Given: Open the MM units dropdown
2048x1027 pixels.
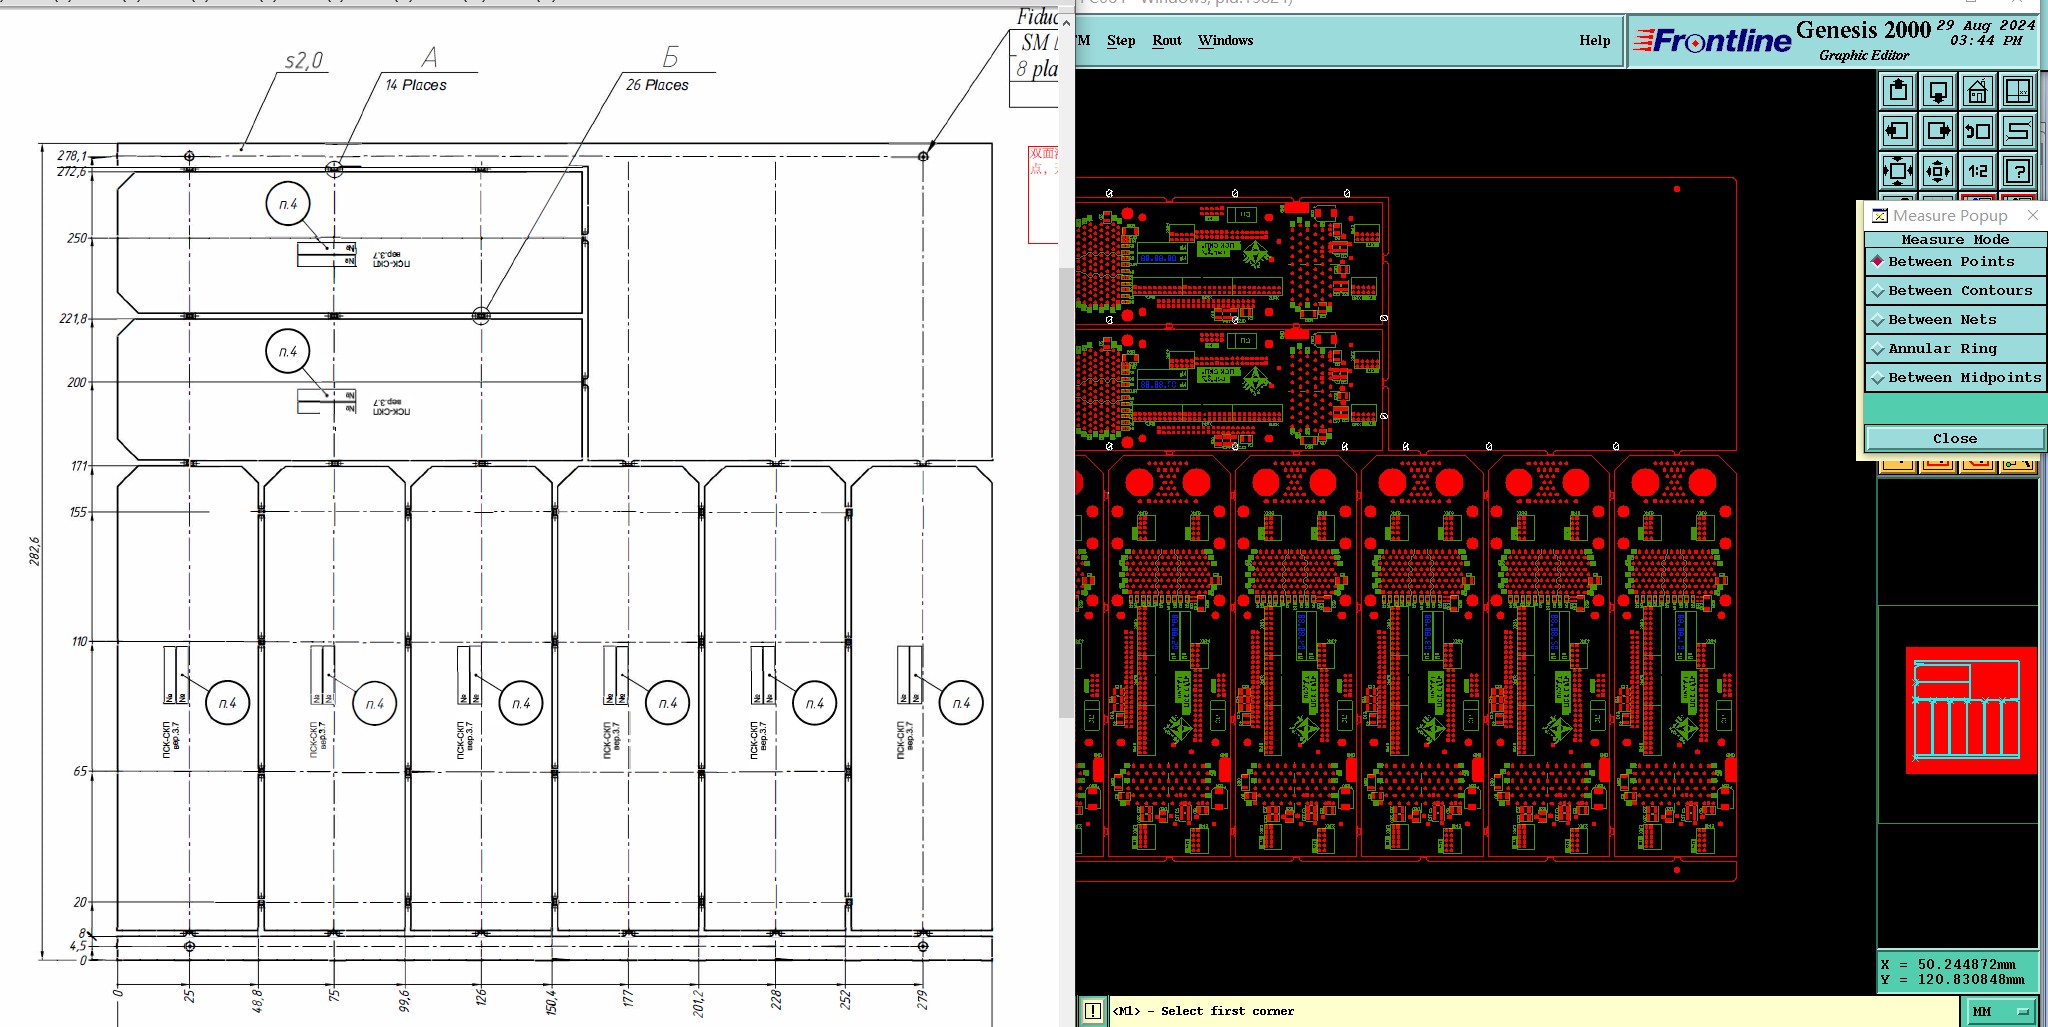Looking at the screenshot, I should 2002,1012.
